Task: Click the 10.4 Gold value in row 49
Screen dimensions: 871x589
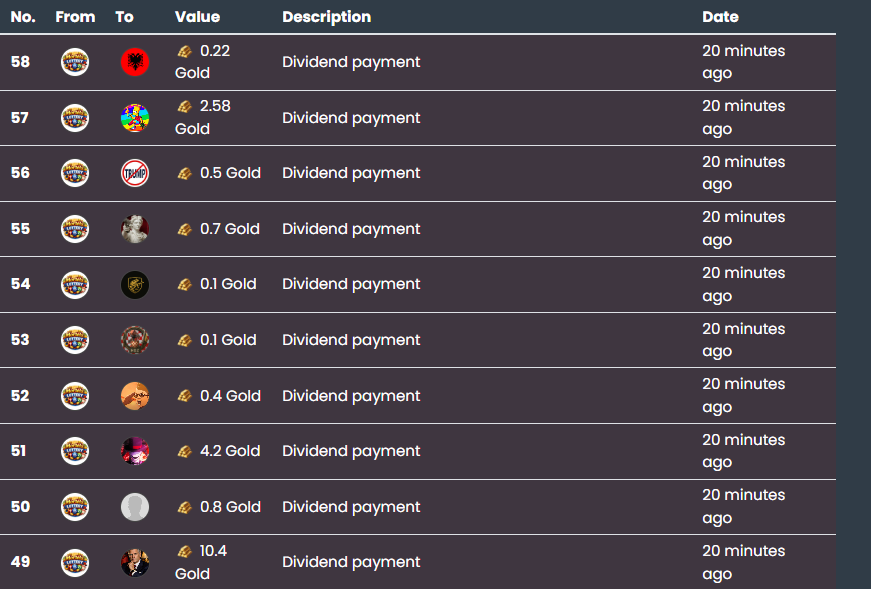Action: point(201,562)
